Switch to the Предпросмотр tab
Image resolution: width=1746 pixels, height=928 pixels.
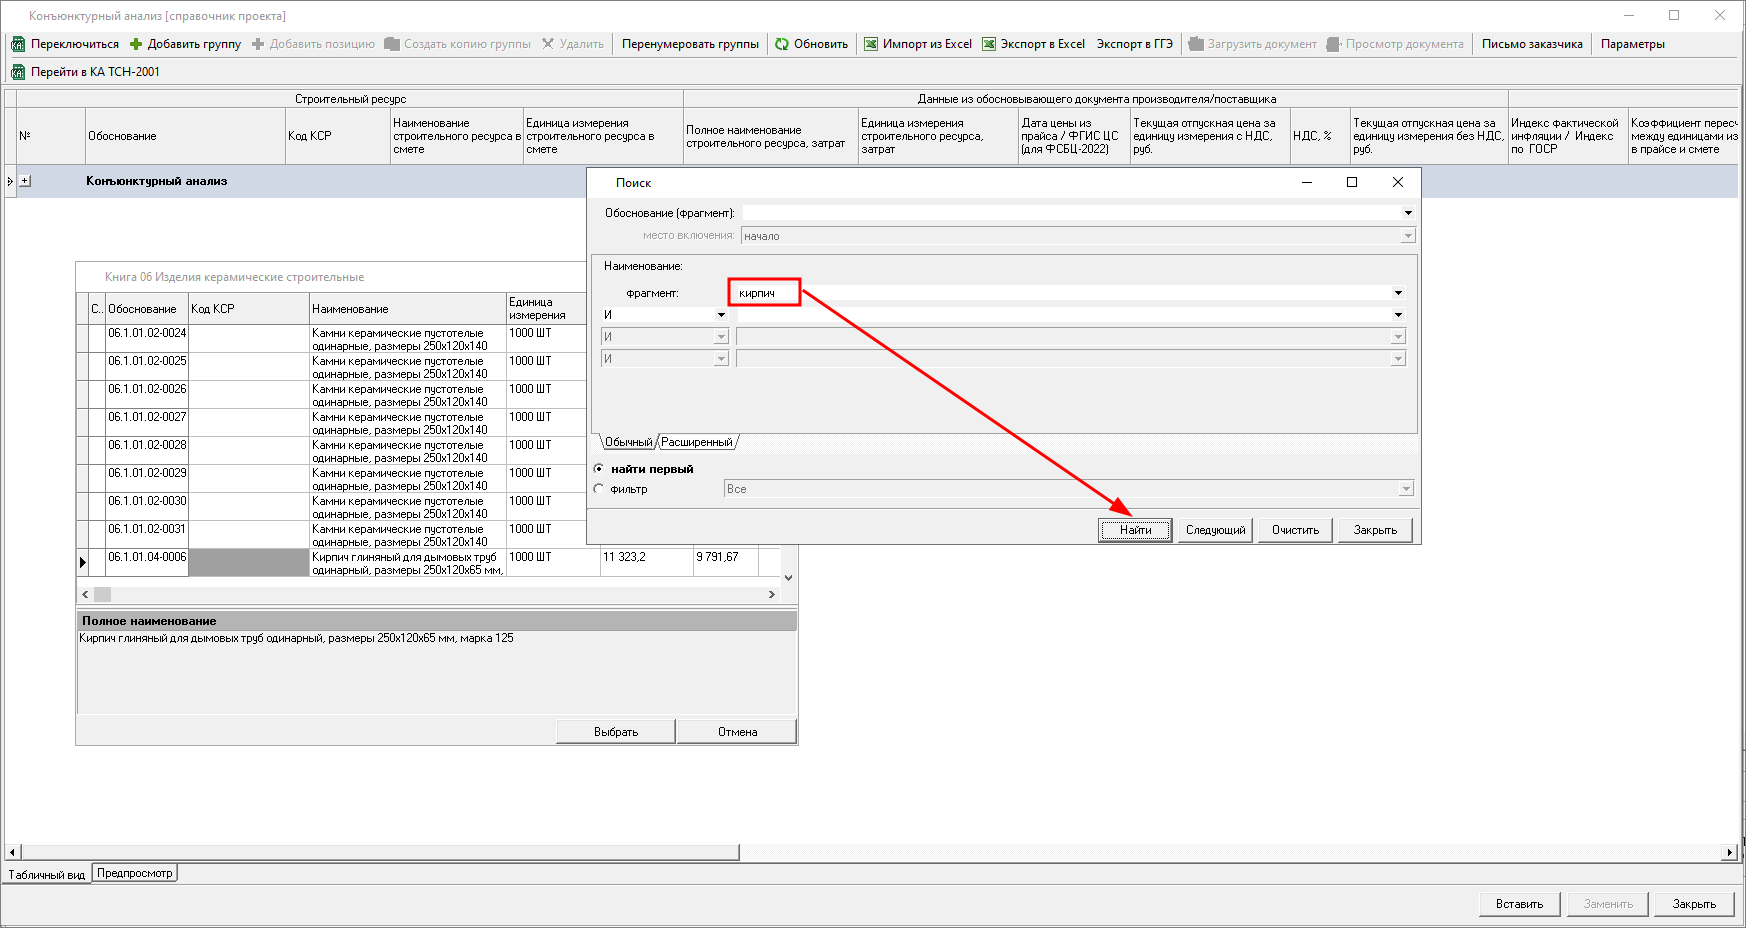click(x=135, y=873)
